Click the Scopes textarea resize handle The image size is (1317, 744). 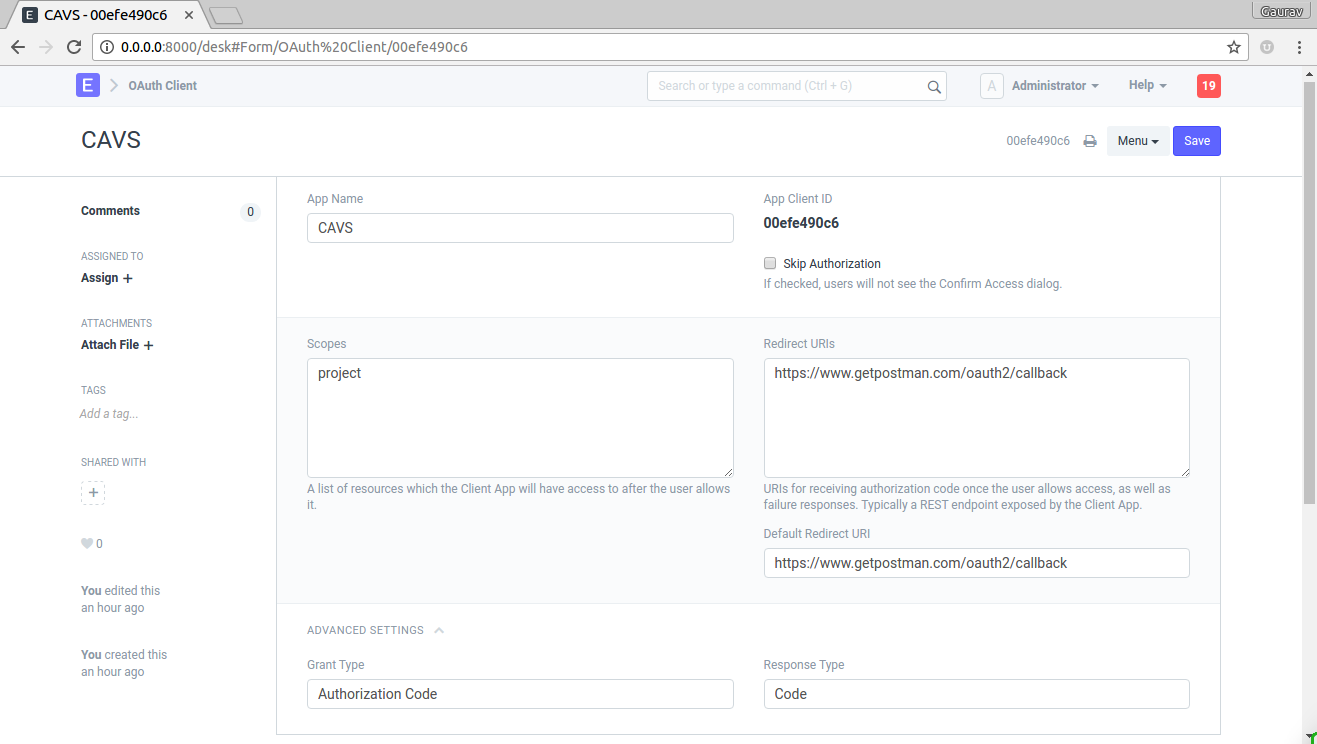coord(728,472)
